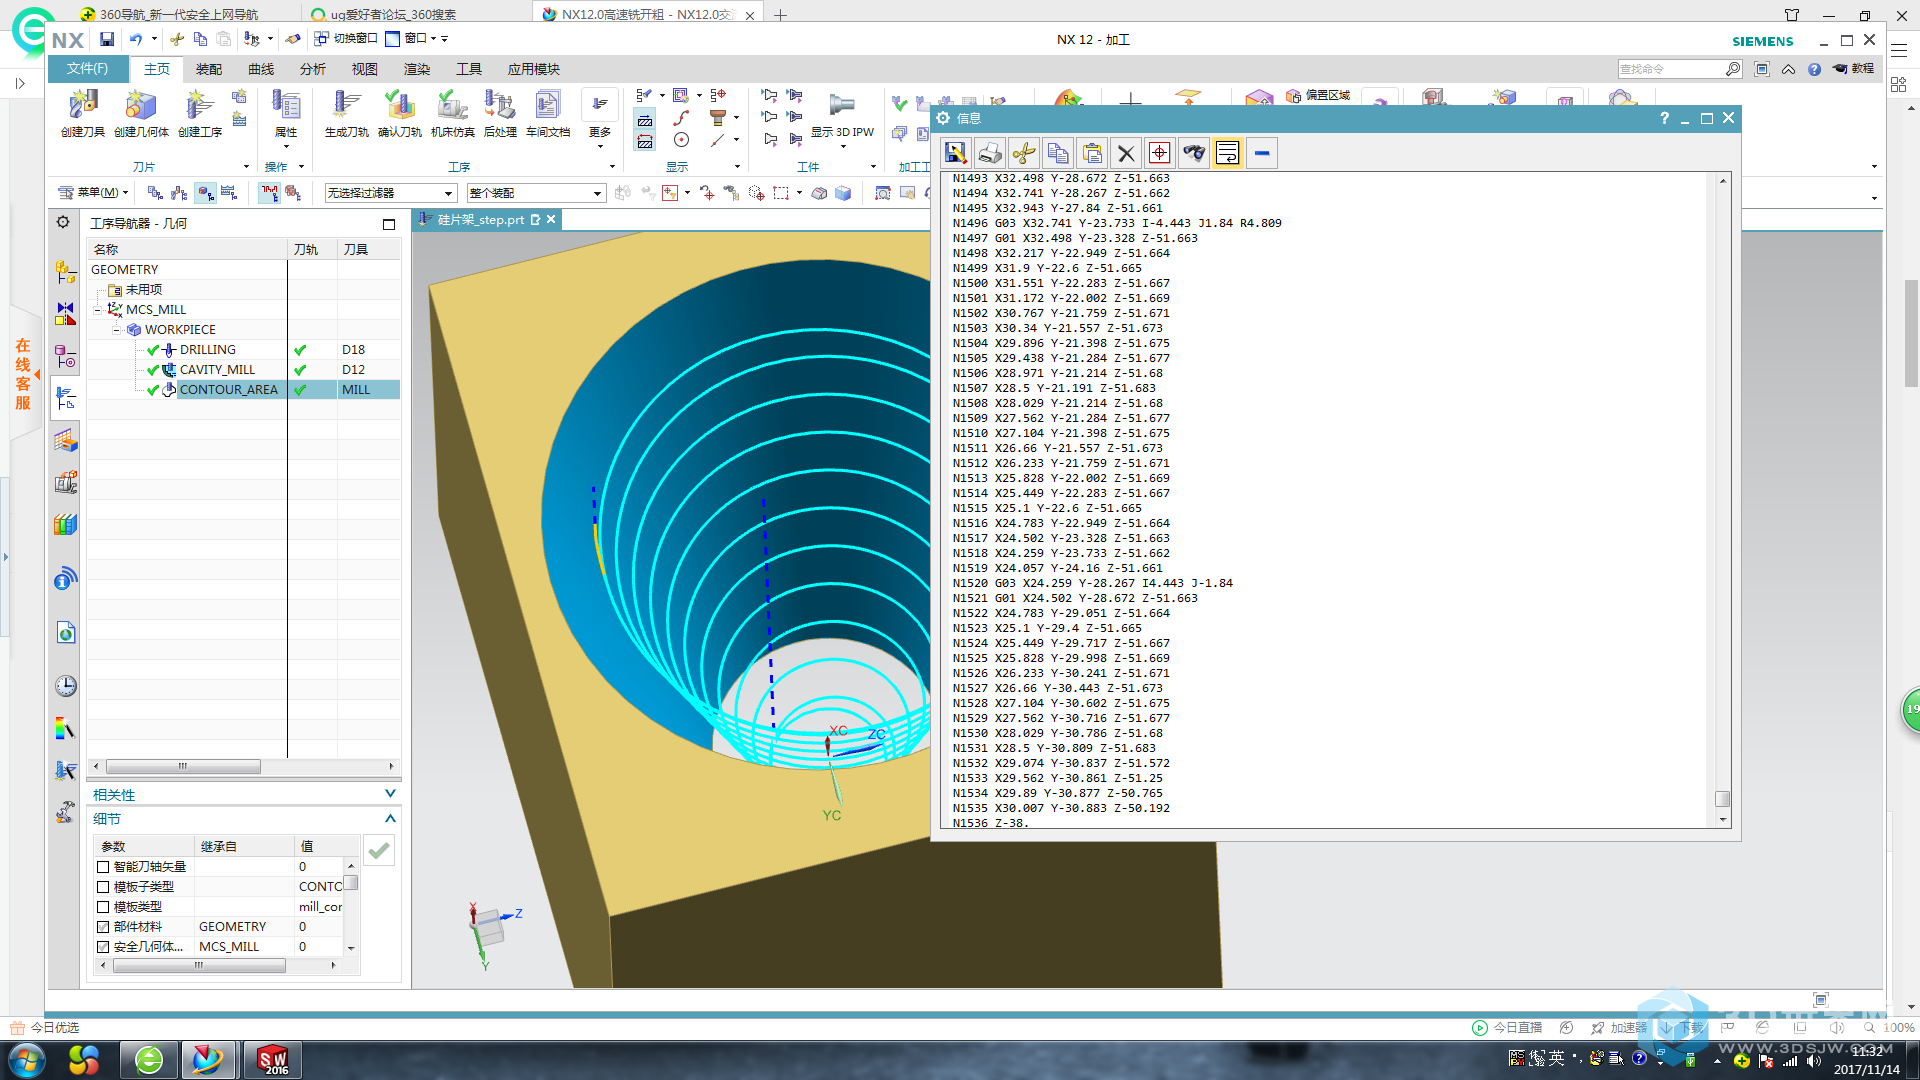Click the red crosshair icon in 信息 toolbar

click(x=1159, y=153)
